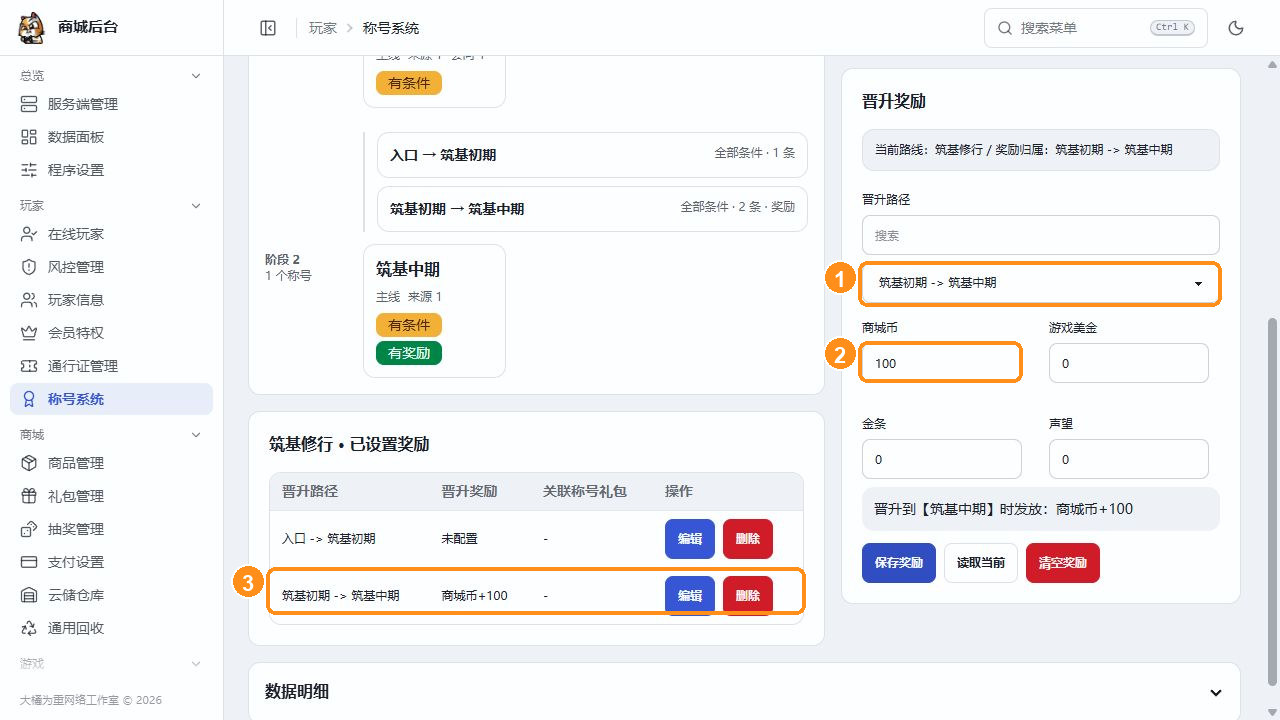Click 称号系统 badge icon
Screen dimensions: 1280x720
click(29, 399)
